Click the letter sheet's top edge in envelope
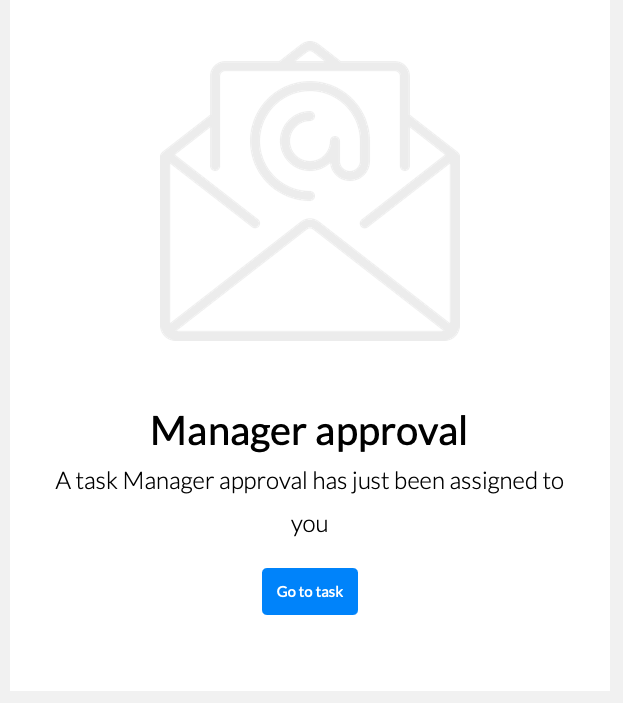 tap(310, 66)
